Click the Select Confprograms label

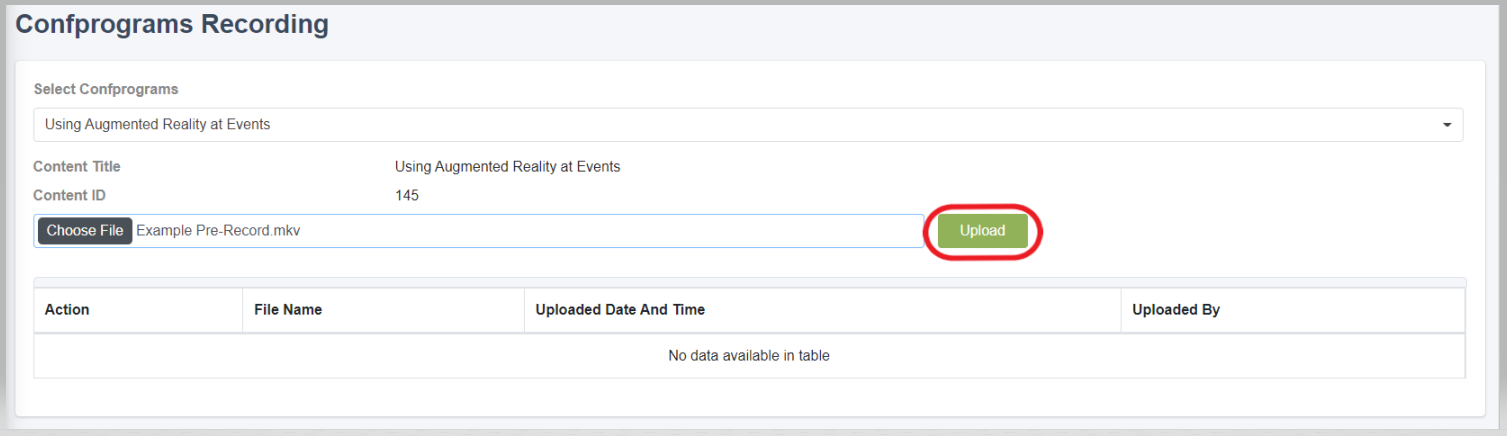click(106, 89)
